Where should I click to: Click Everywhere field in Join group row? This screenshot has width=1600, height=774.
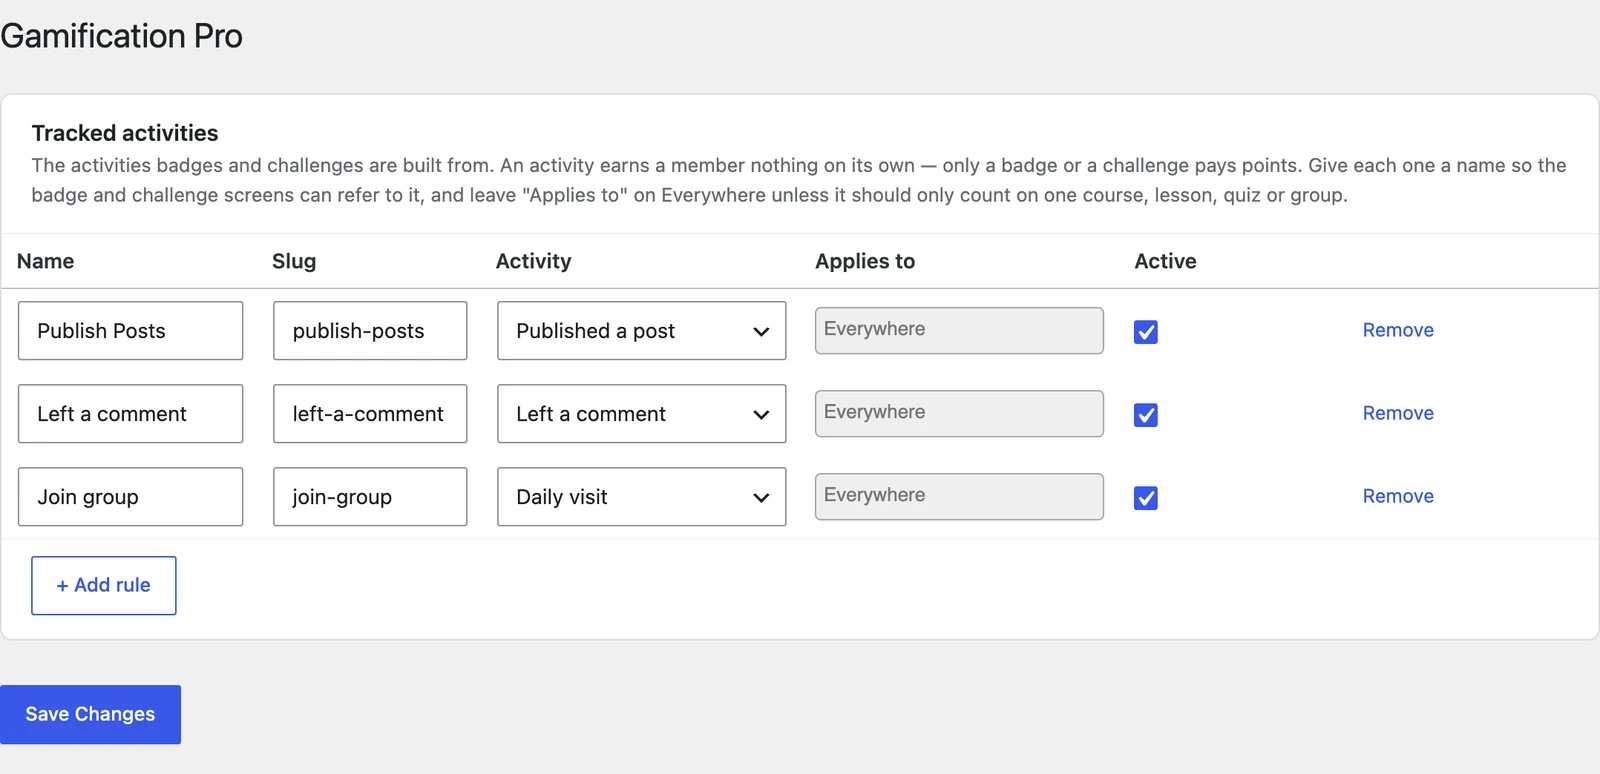[x=959, y=496]
